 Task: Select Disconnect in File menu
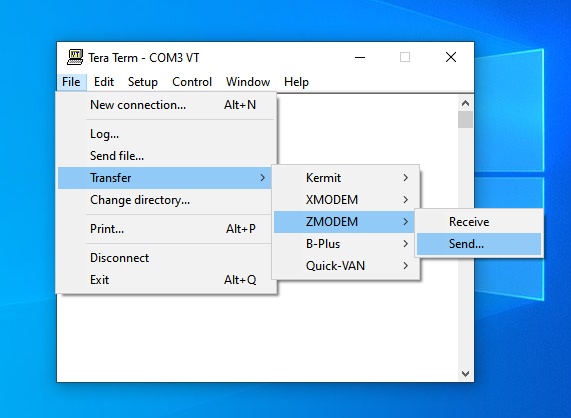click(x=166, y=258)
